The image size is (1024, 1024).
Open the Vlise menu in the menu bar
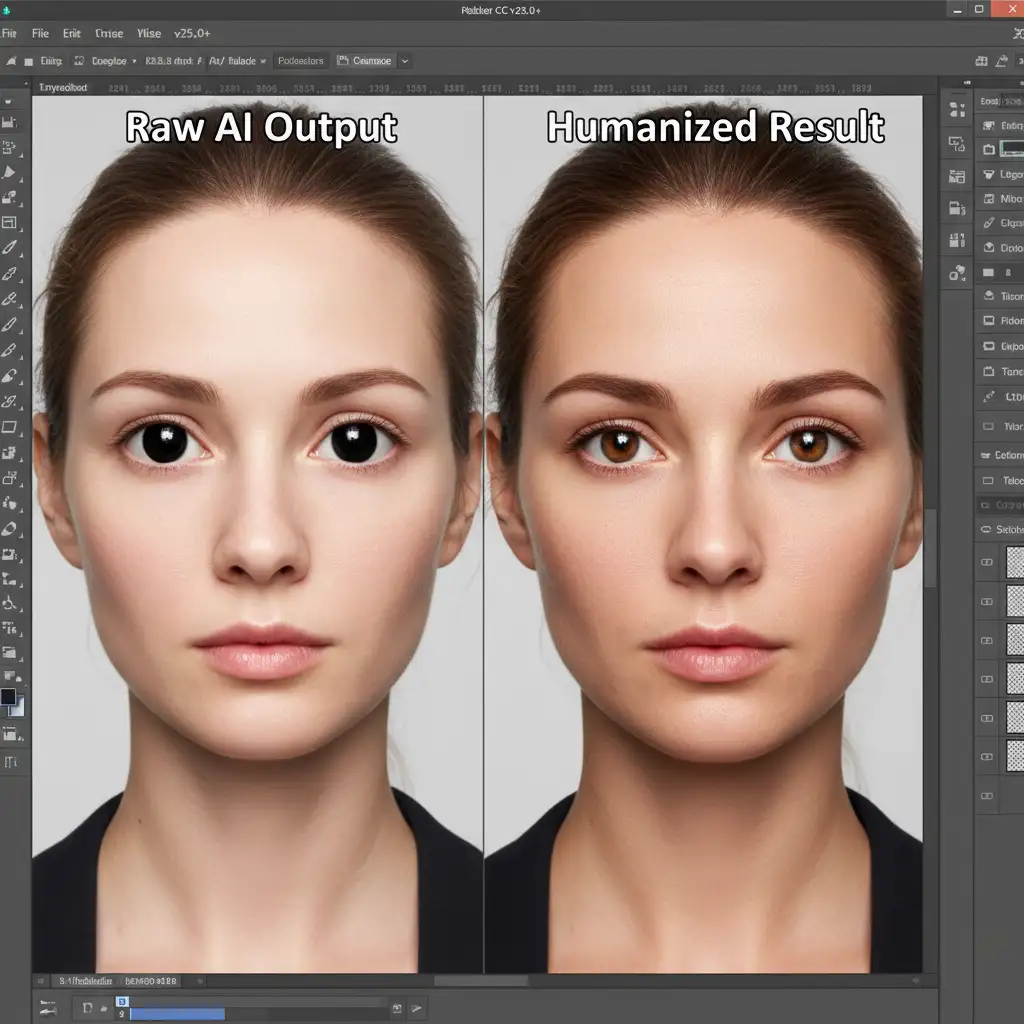pos(148,33)
